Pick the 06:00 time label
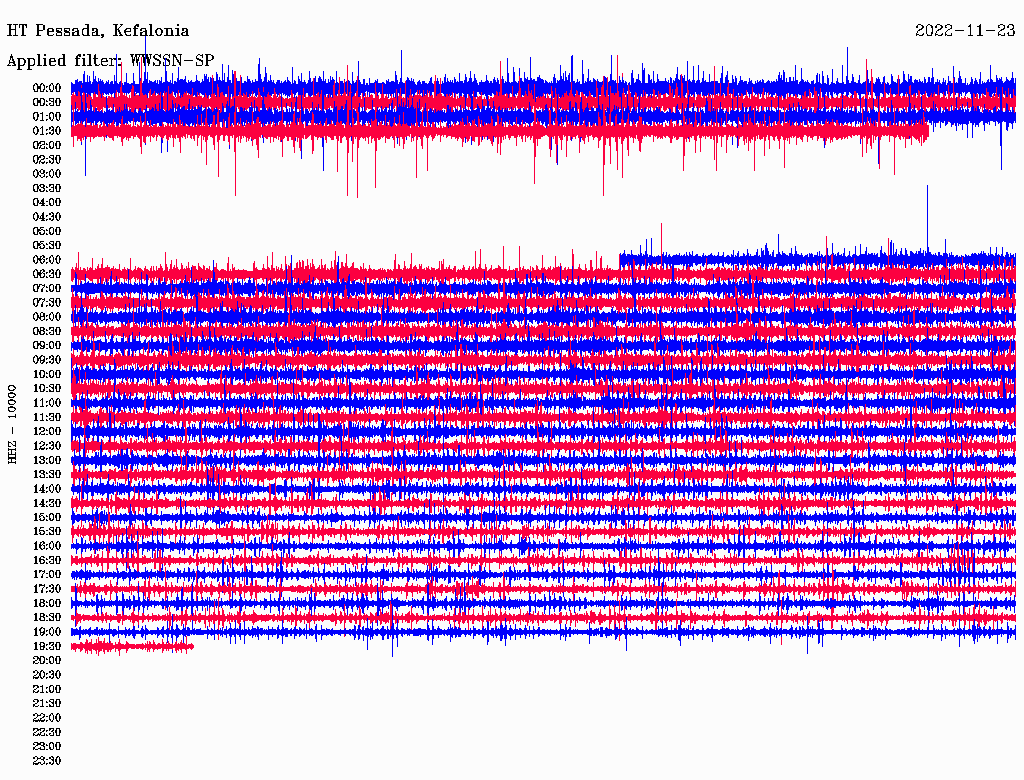This screenshot has height=780, width=1024. pyautogui.click(x=47, y=260)
